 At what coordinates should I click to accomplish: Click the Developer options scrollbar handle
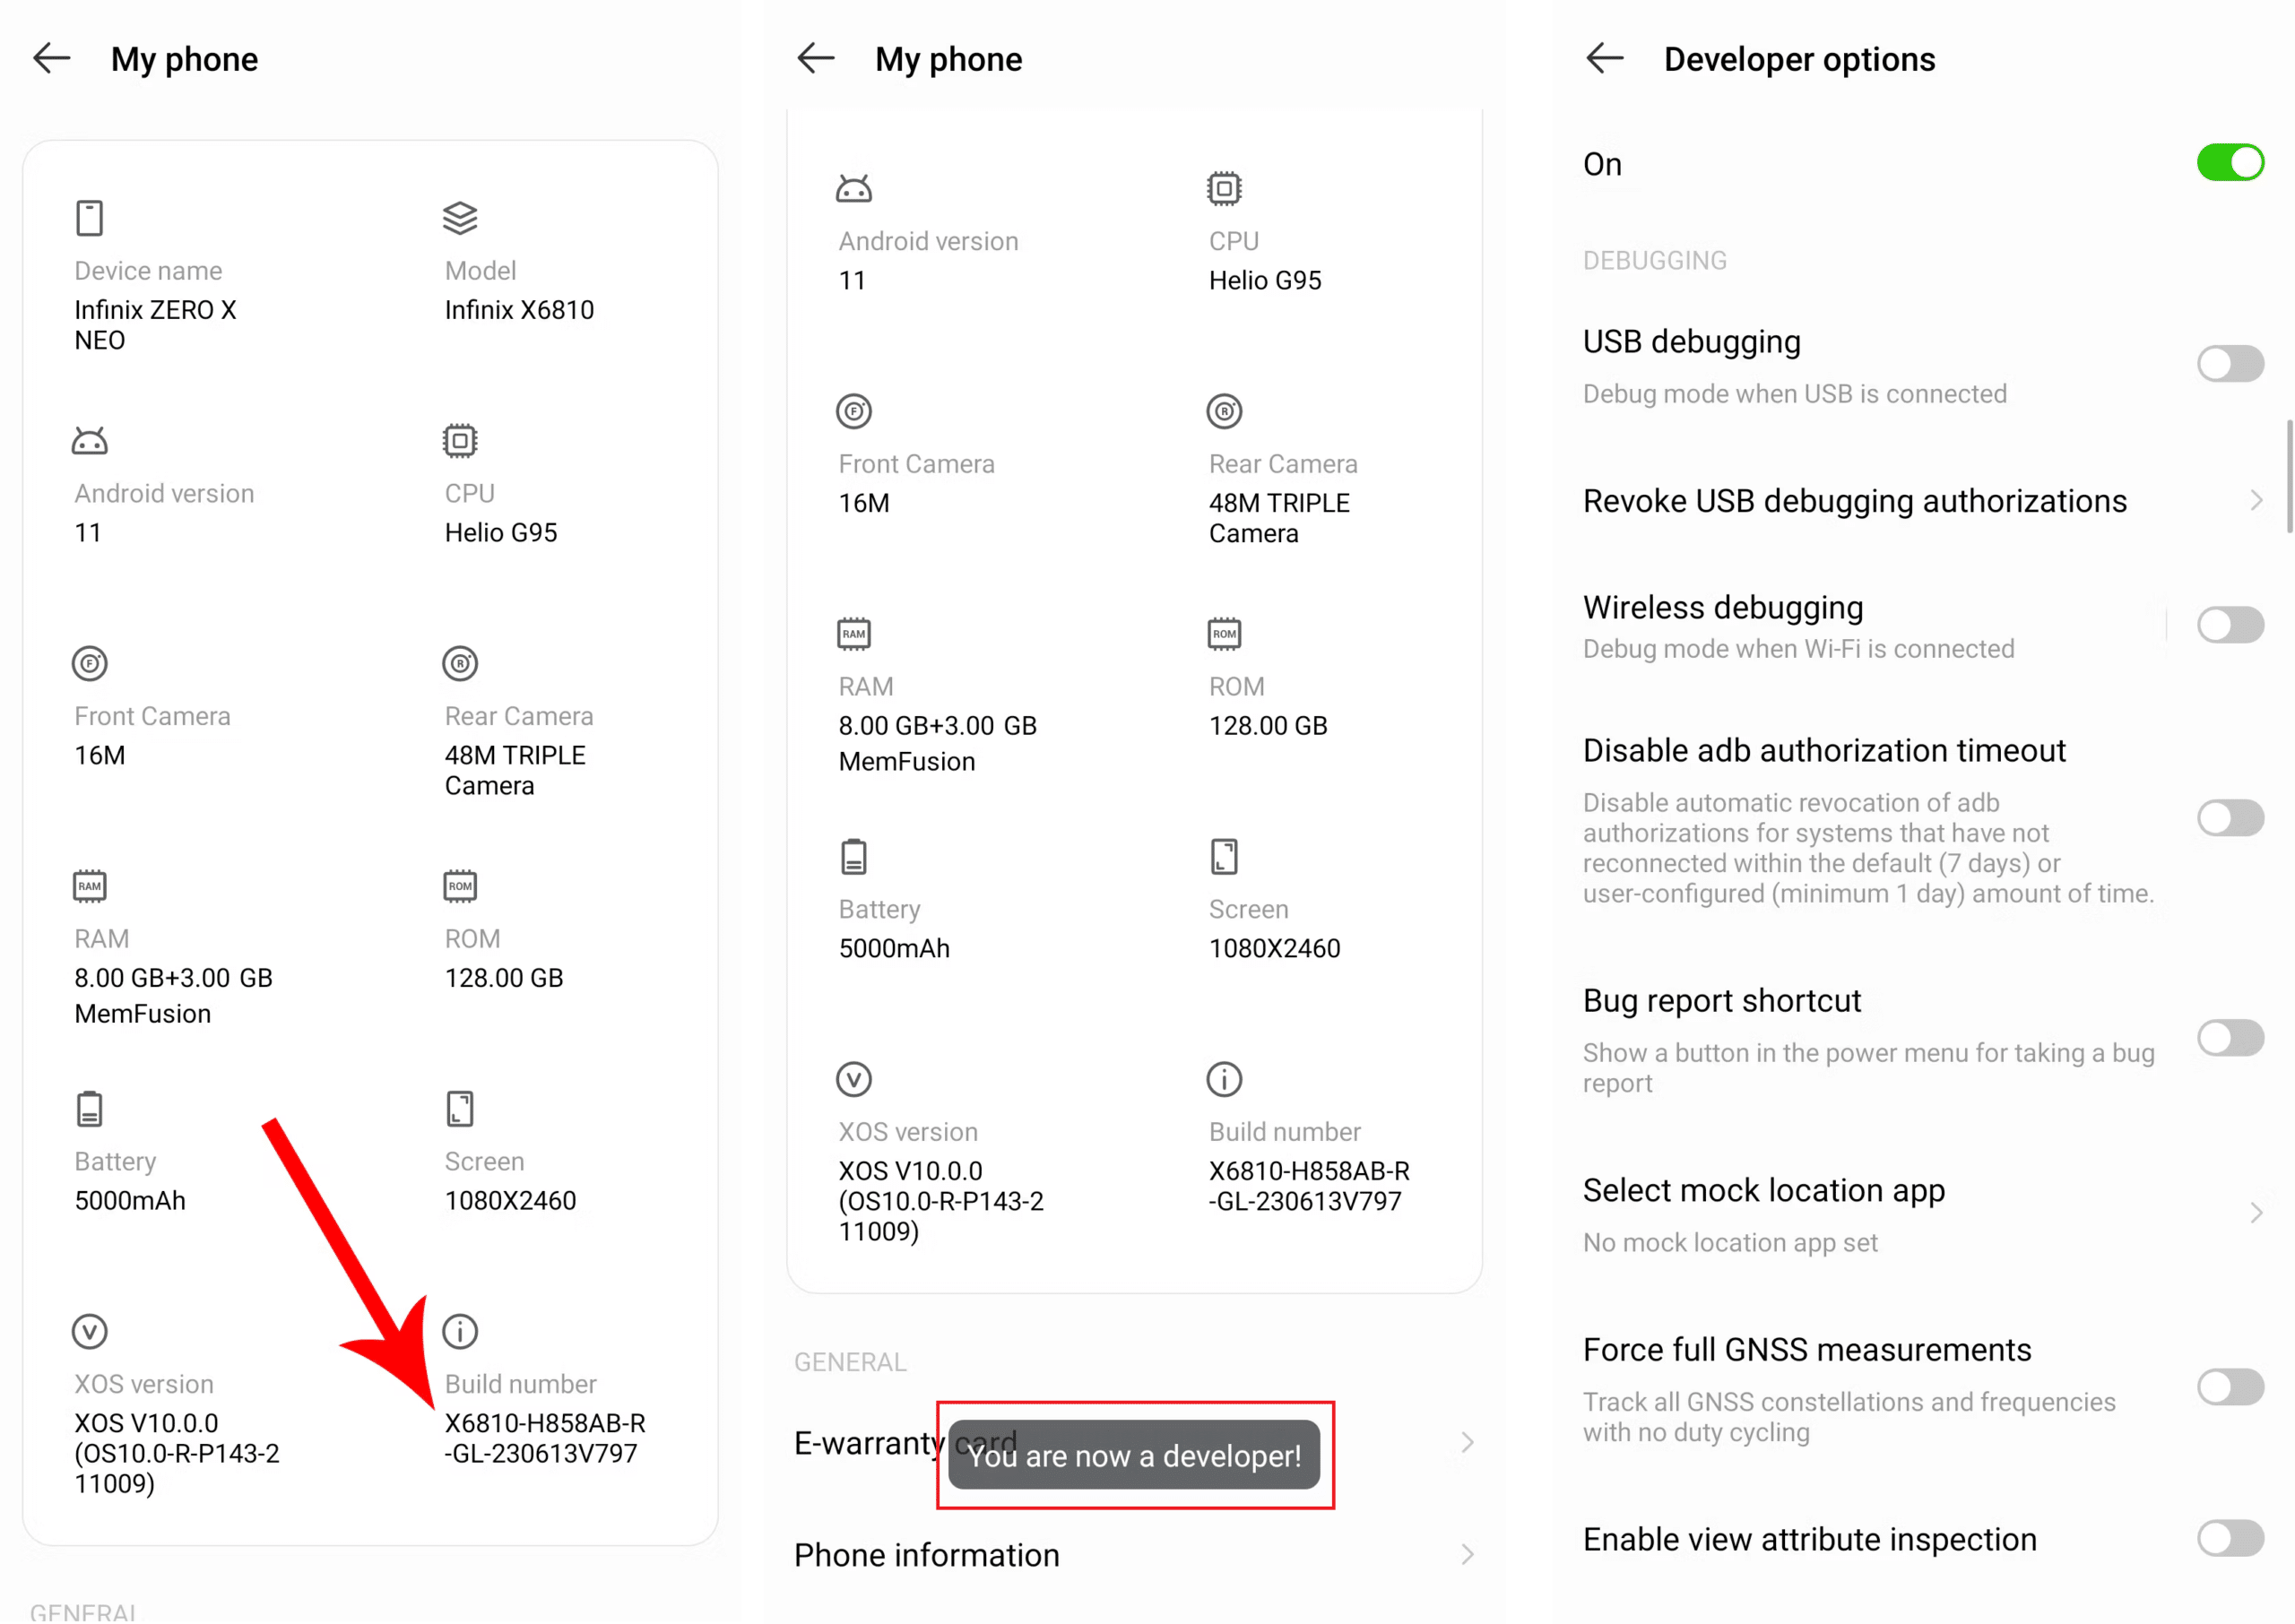(2289, 478)
